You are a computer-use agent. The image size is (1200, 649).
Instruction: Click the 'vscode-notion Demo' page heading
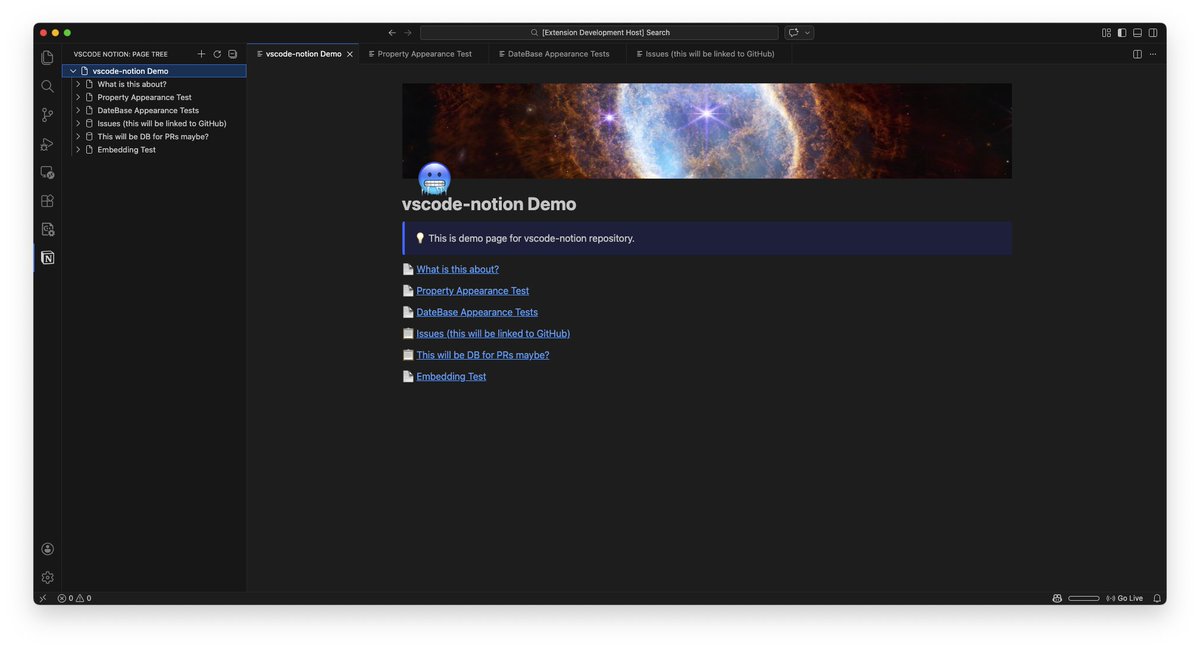(489, 204)
